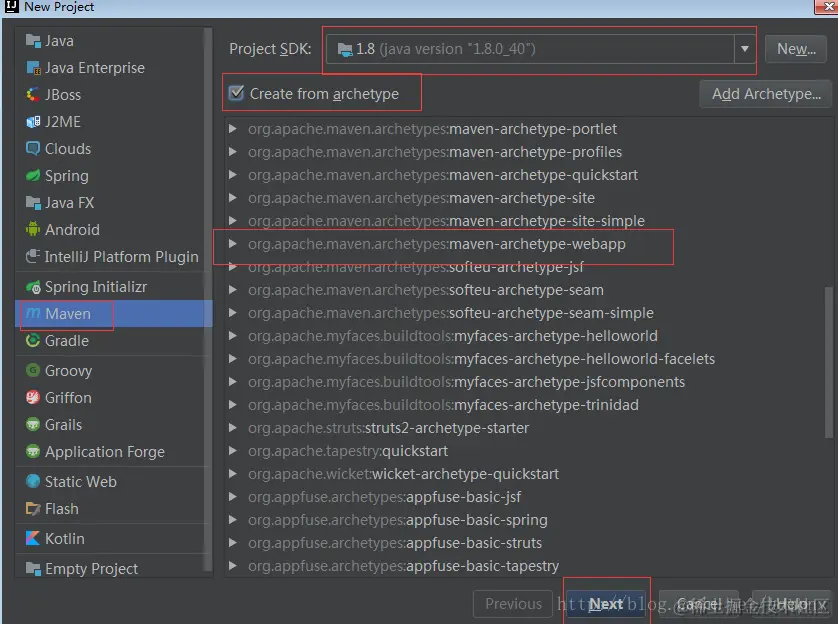838x624 pixels.
Task: Click the Java Enterprise icon
Action: point(33,68)
